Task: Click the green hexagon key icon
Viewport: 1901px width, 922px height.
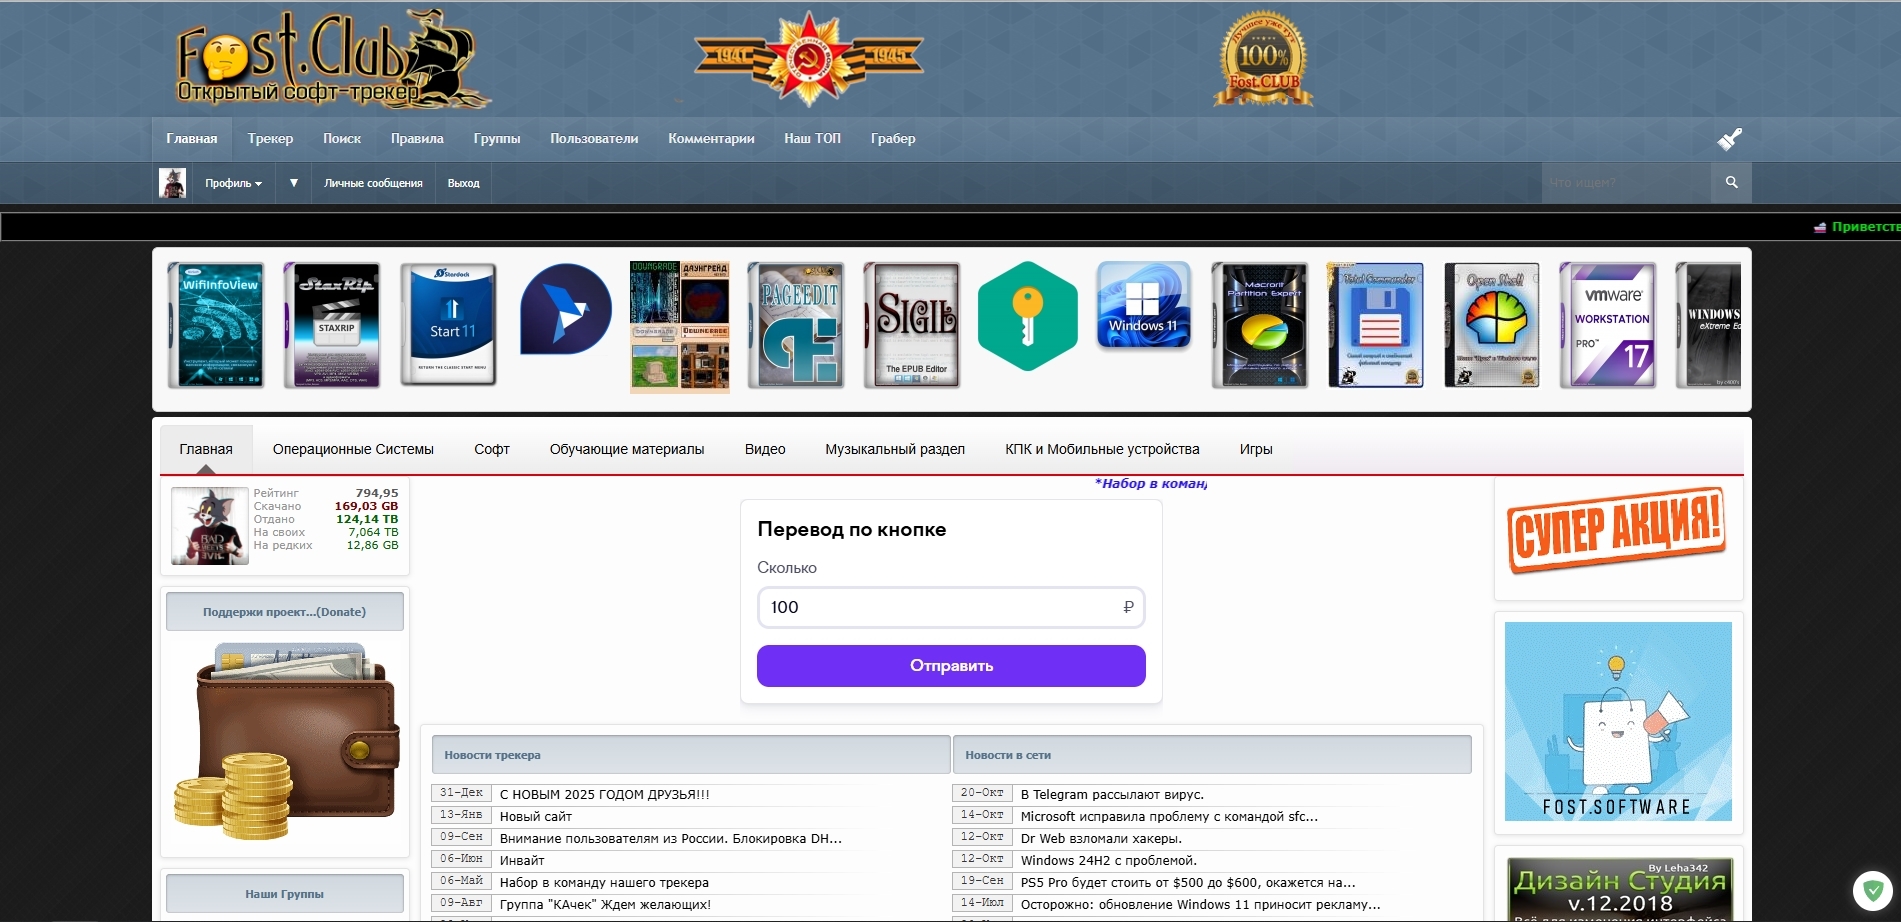Action: point(1028,316)
